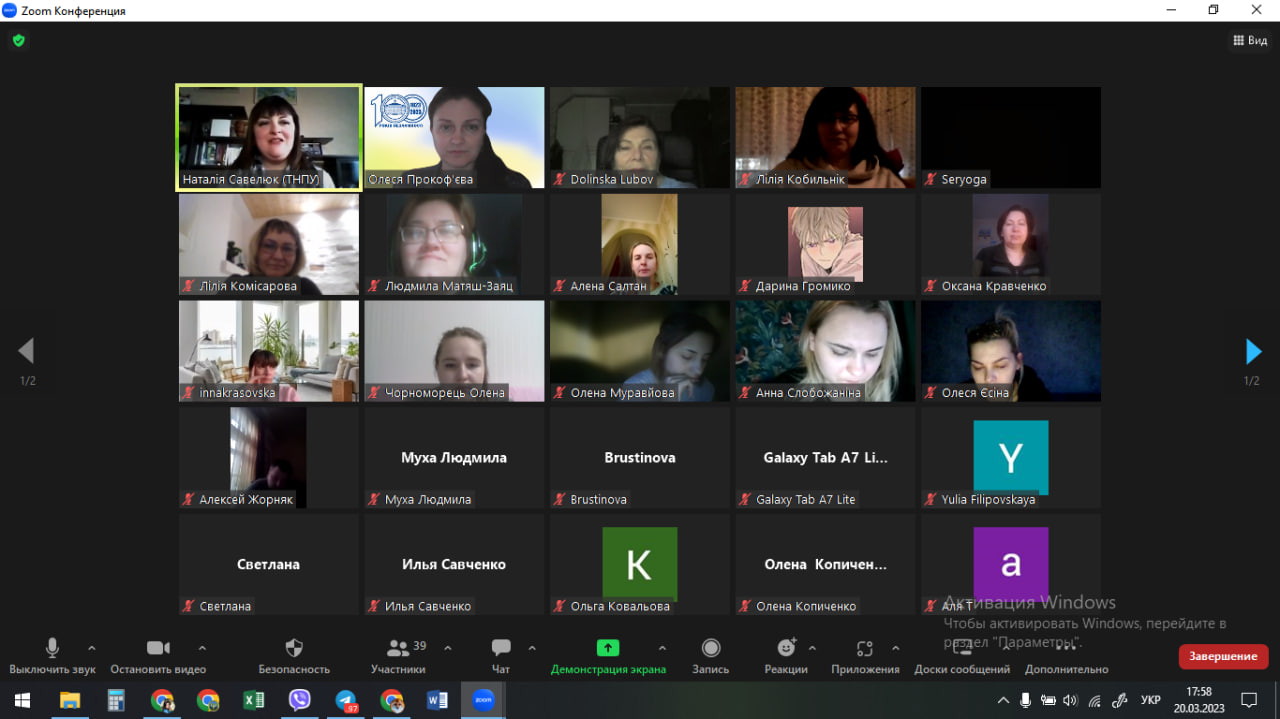This screenshot has width=1280, height=719.
Task: Go to next page of participants
Action: [x=1253, y=351]
